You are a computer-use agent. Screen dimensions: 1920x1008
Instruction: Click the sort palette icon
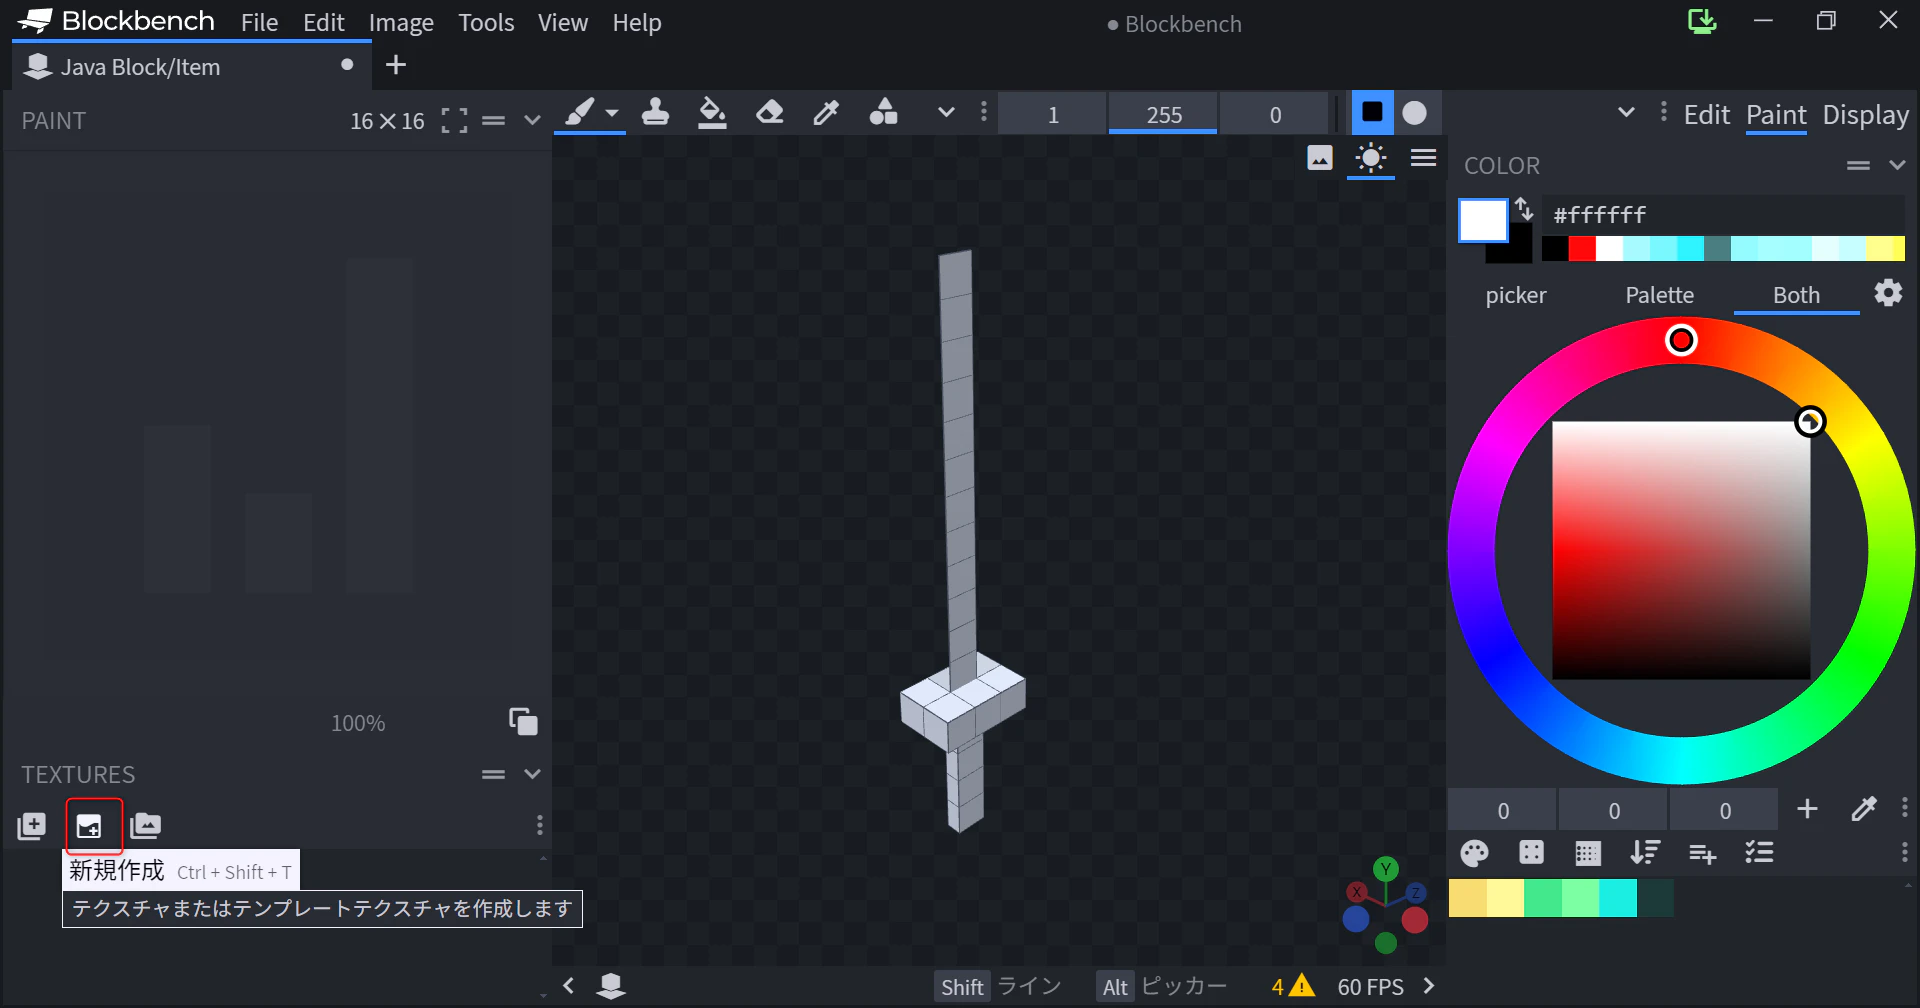[1645, 853]
